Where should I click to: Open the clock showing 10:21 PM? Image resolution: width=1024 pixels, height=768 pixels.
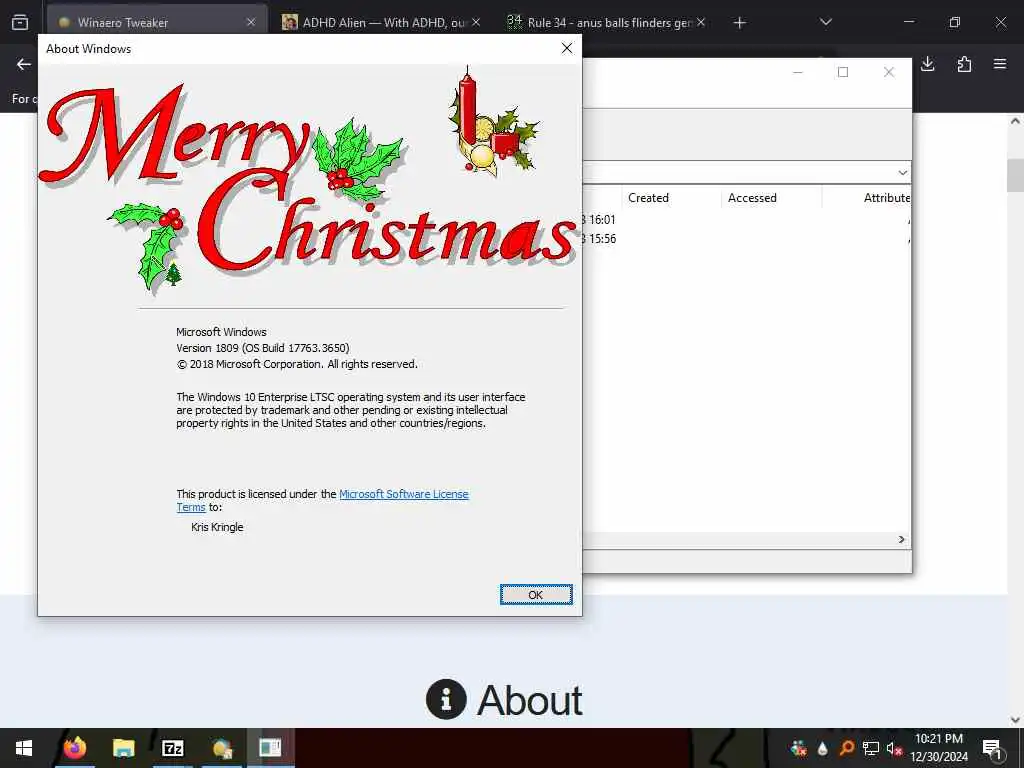point(939,748)
